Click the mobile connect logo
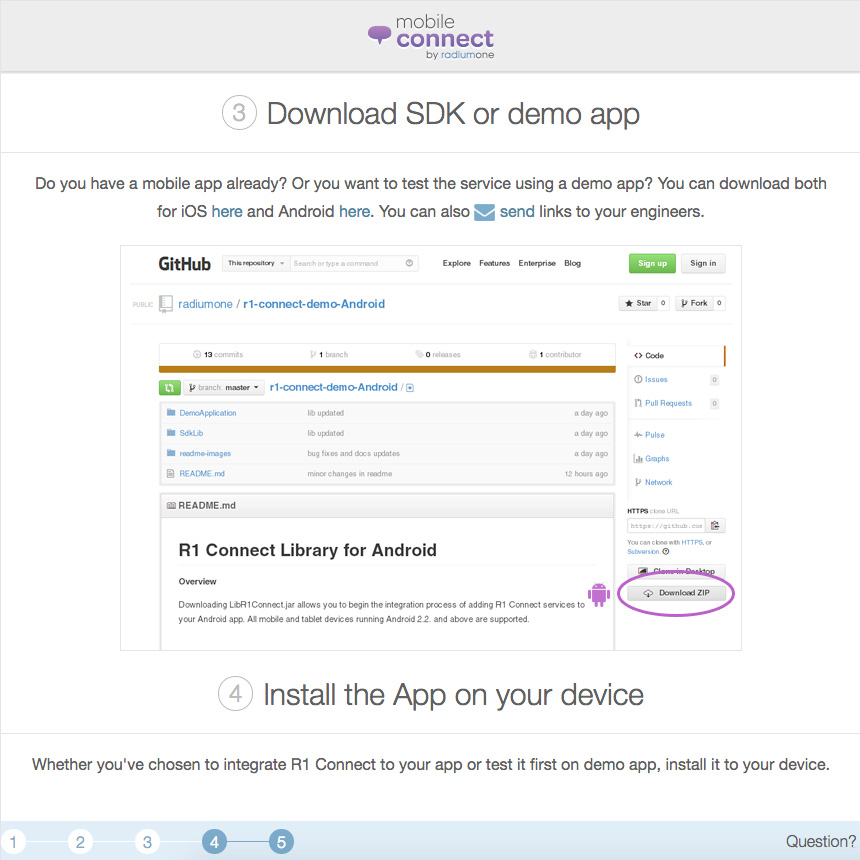The width and height of the screenshot is (860, 860). coord(431,37)
